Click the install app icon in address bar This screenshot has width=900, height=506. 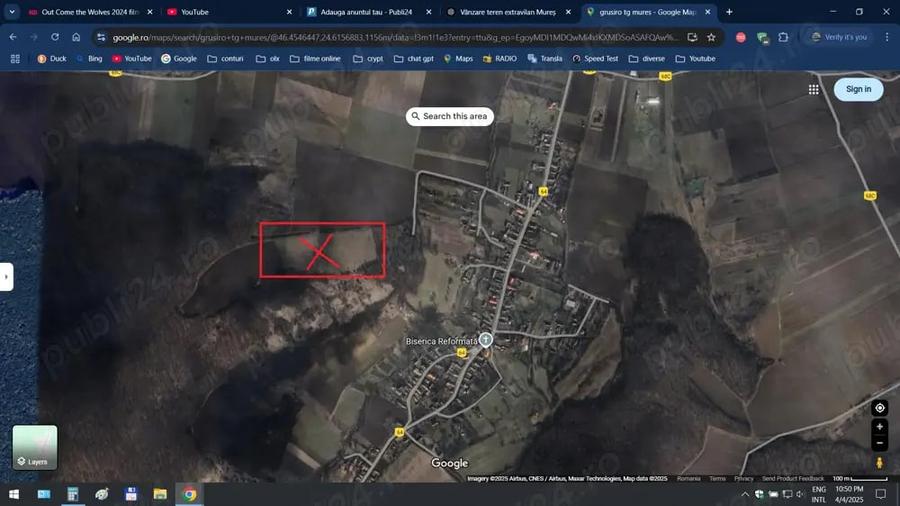pos(692,37)
